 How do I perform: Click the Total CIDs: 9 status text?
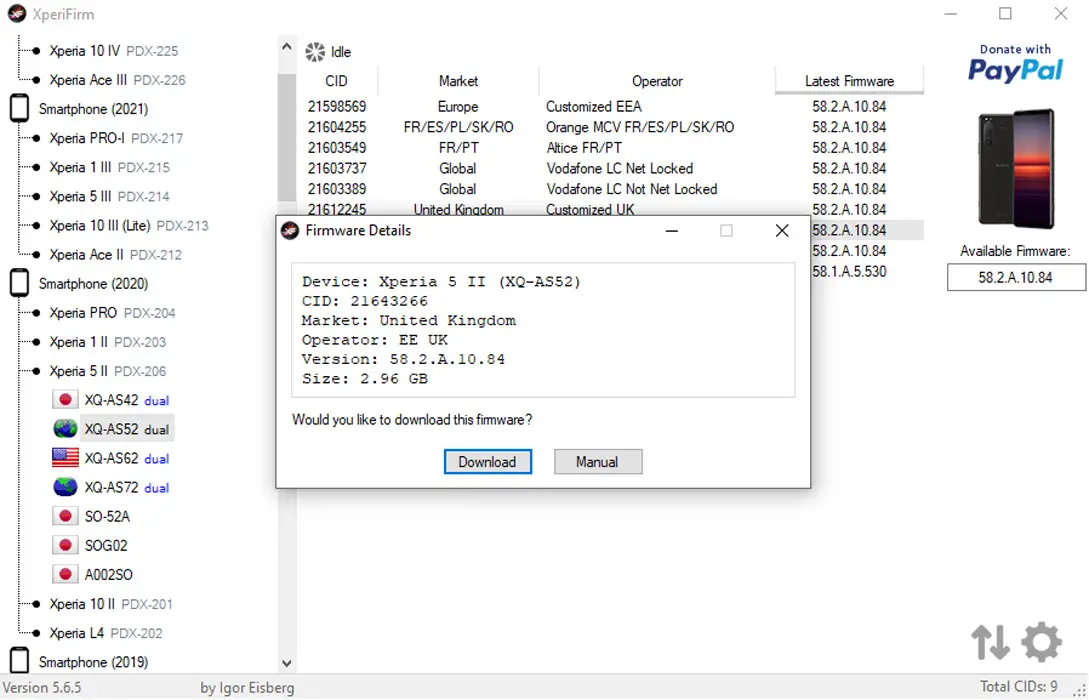(x=1019, y=687)
